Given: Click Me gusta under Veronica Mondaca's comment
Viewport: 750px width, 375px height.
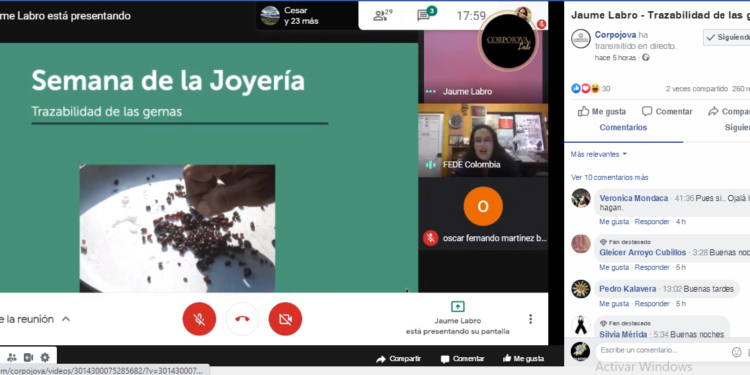Looking at the screenshot, I should (x=614, y=222).
